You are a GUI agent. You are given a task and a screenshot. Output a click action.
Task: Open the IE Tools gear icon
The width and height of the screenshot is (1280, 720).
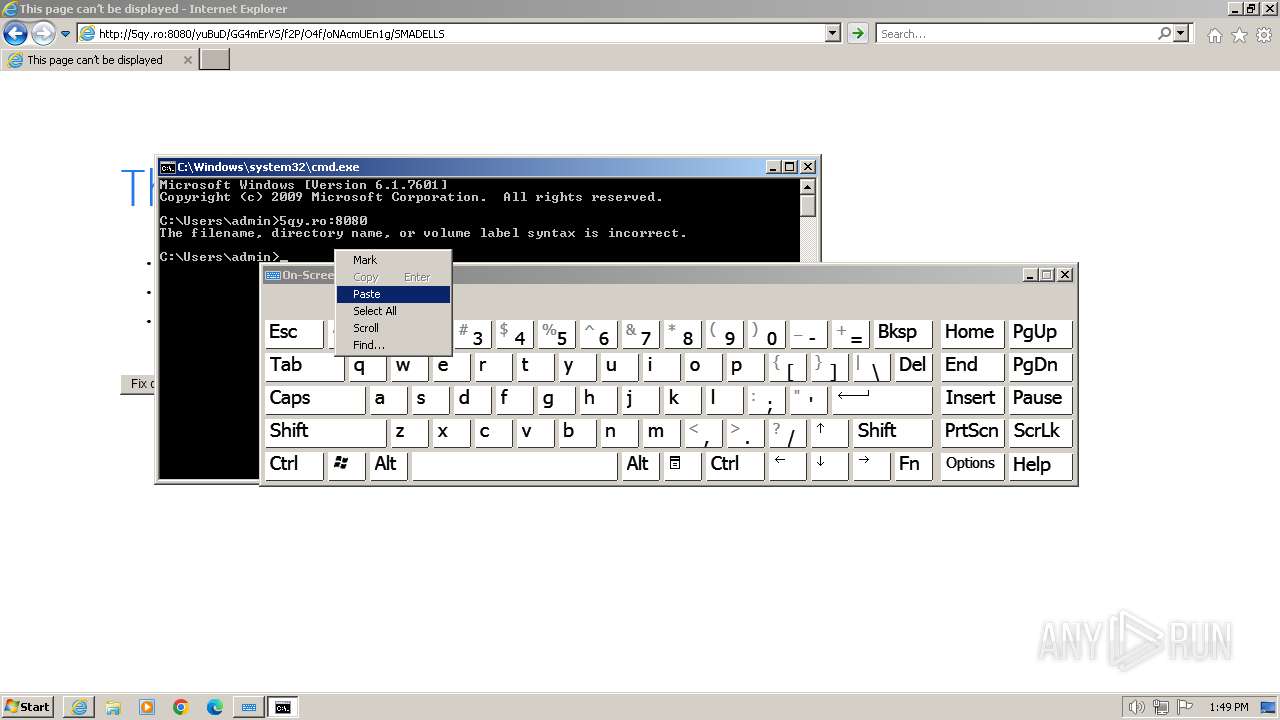[1264, 35]
